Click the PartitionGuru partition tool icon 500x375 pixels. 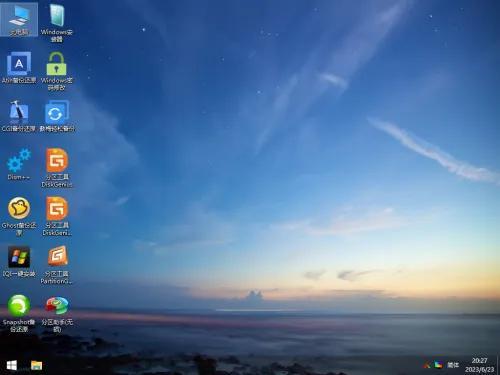coord(57,265)
